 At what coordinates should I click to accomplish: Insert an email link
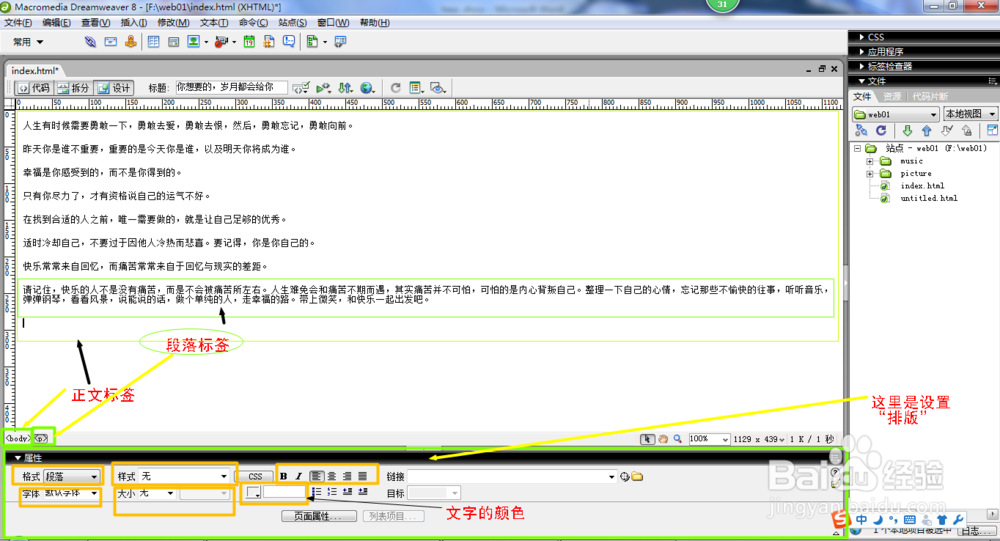click(110, 42)
